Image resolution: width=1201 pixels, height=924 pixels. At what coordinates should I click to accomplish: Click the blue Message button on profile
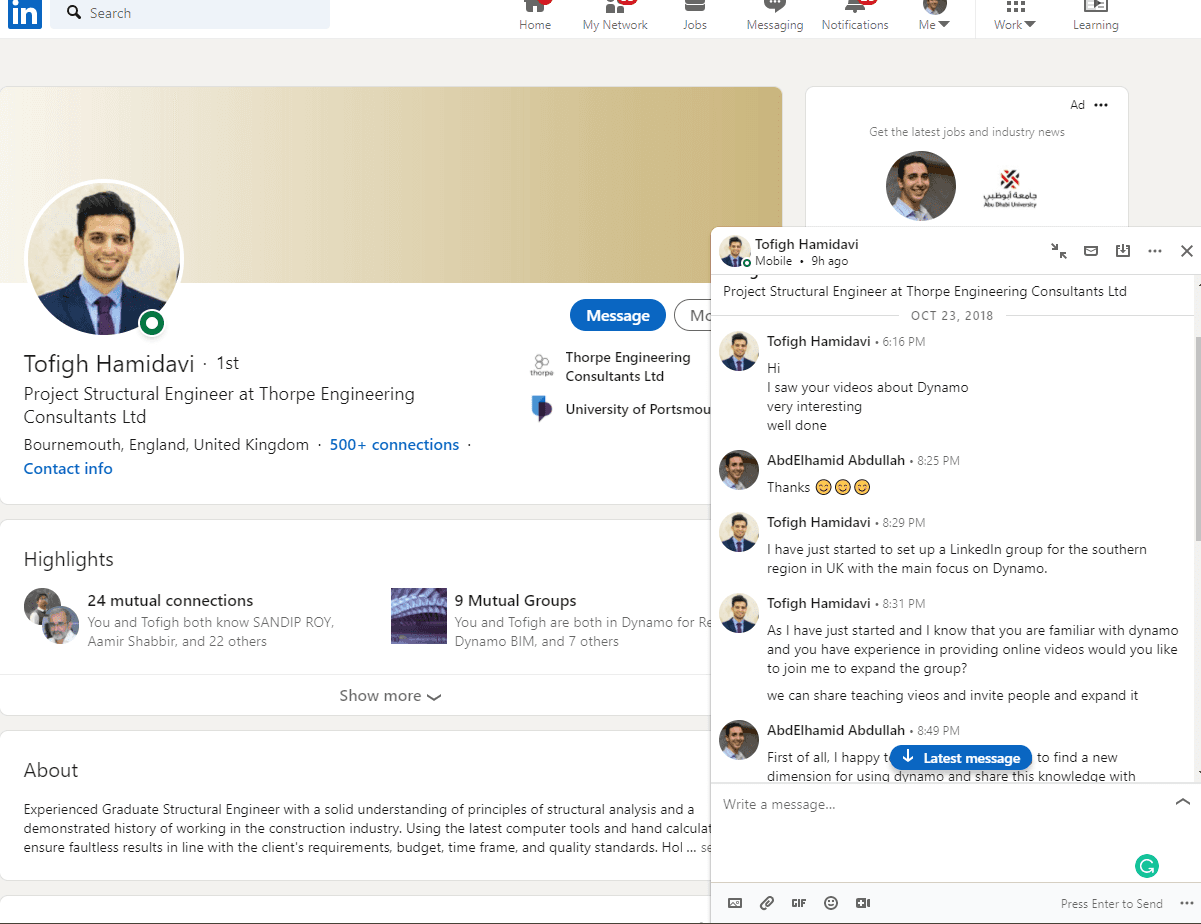(618, 315)
